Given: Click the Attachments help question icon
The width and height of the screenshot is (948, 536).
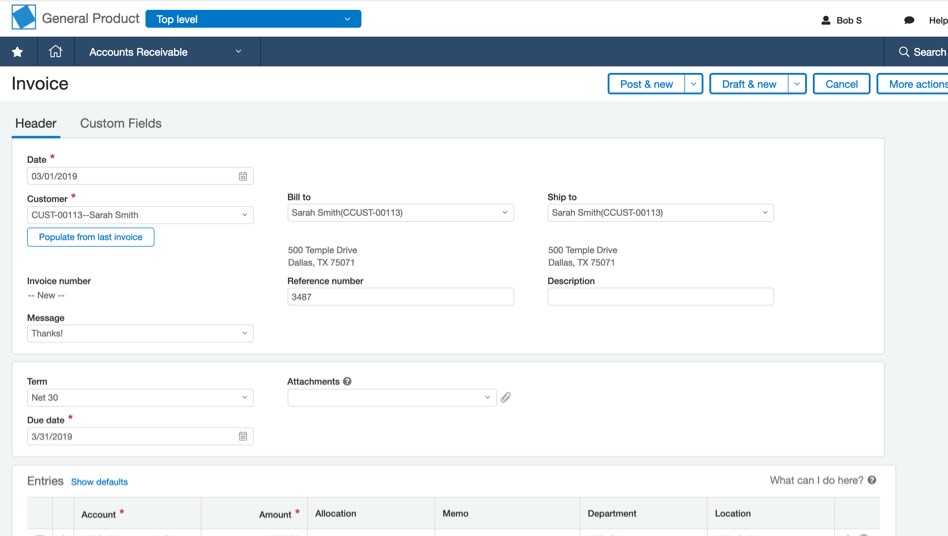Looking at the screenshot, I should click(x=347, y=381).
